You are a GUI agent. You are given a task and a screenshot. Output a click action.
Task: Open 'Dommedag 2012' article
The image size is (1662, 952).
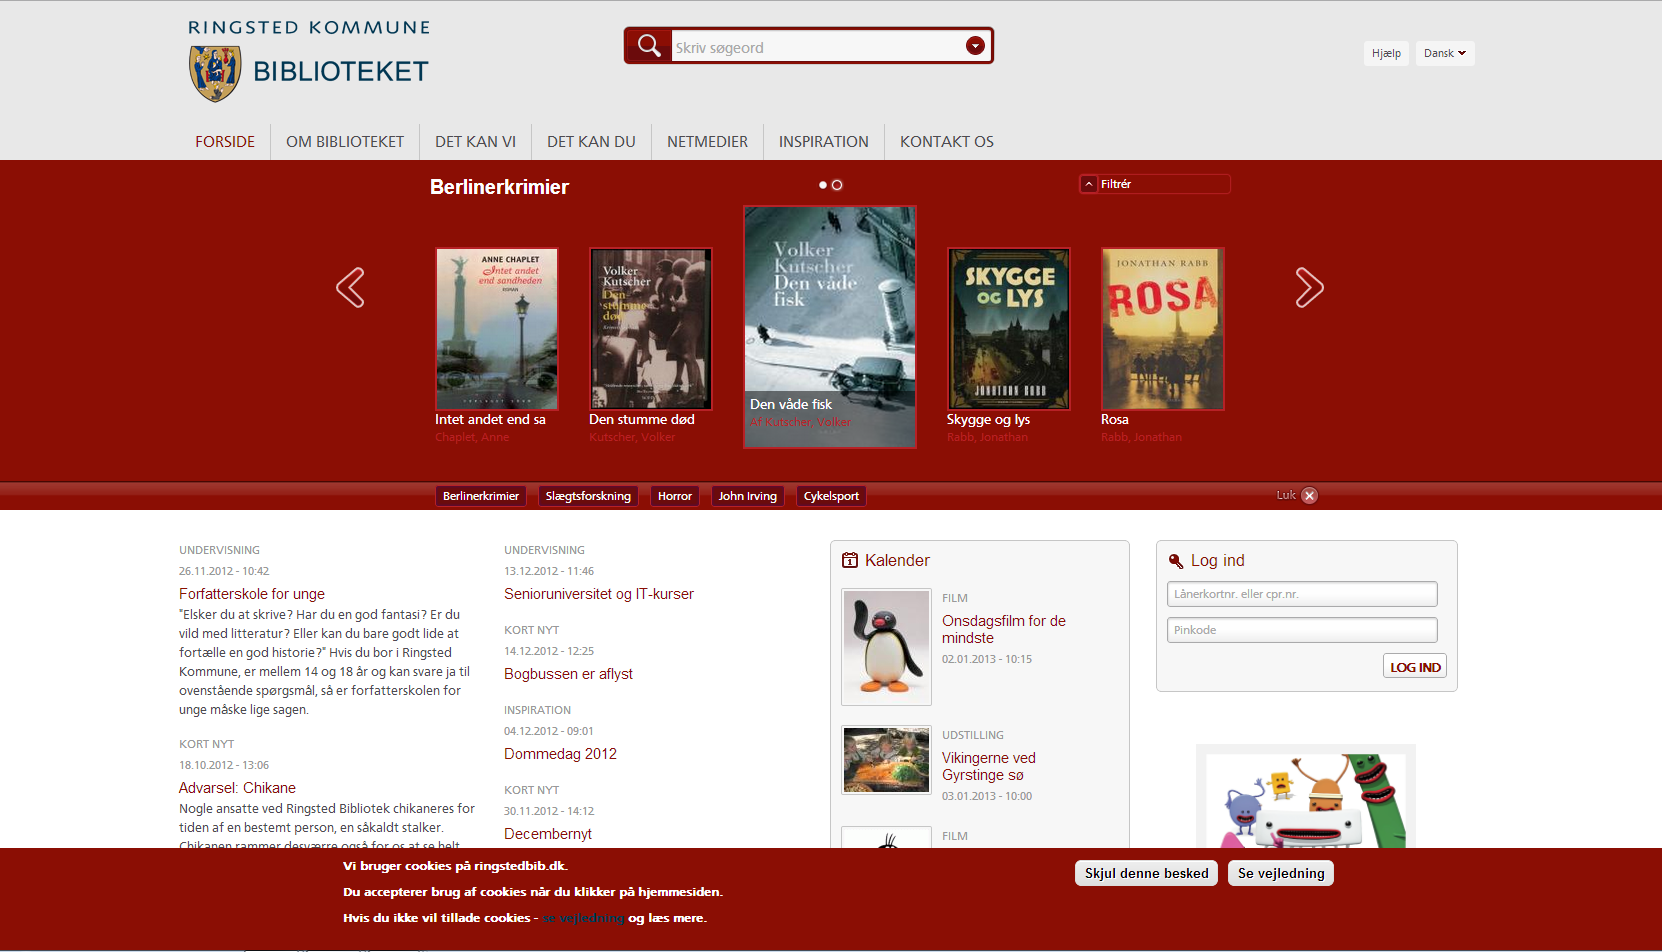[560, 754]
